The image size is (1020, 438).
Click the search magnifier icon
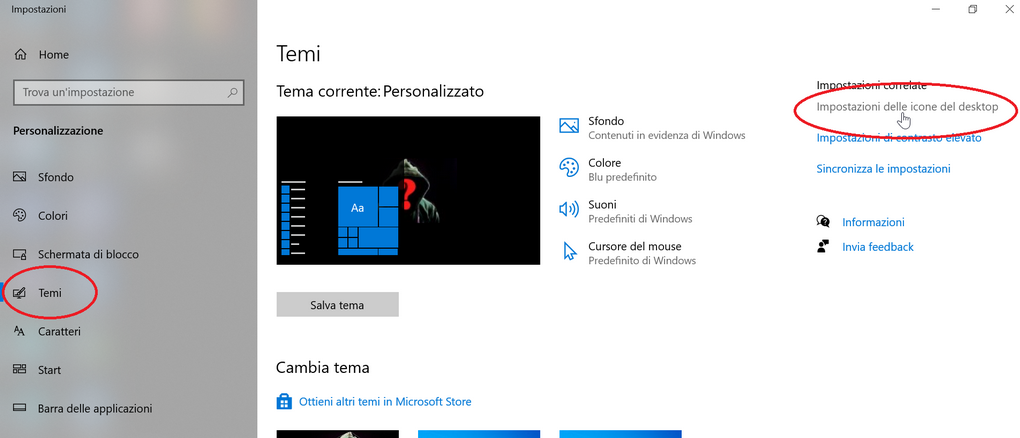click(232, 92)
